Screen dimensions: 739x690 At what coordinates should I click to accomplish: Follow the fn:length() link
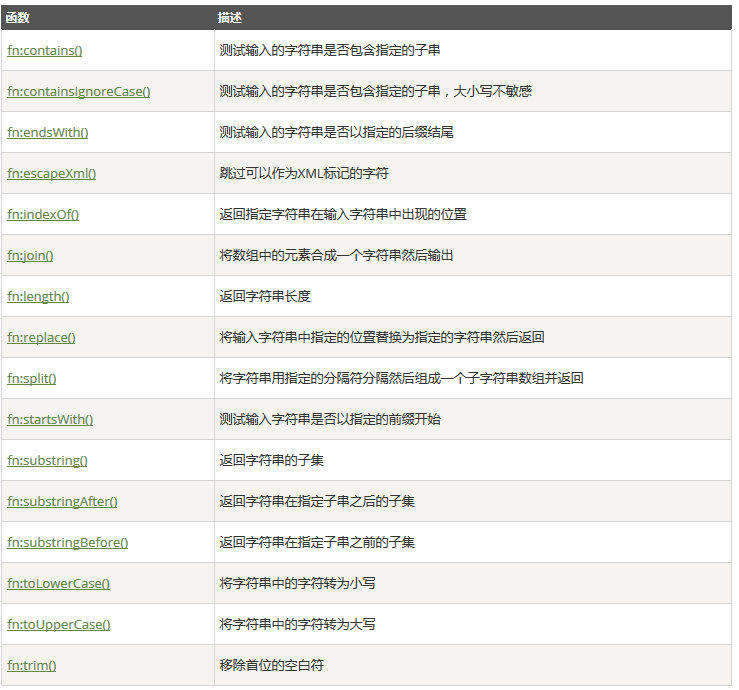coord(38,296)
